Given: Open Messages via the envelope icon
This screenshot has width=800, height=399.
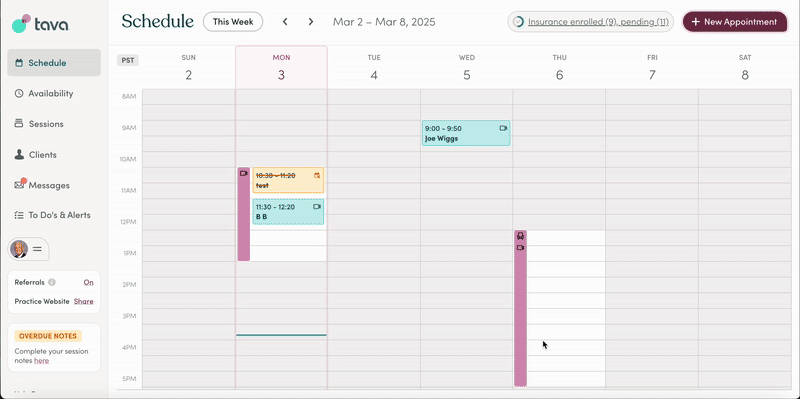Looking at the screenshot, I should (19, 185).
